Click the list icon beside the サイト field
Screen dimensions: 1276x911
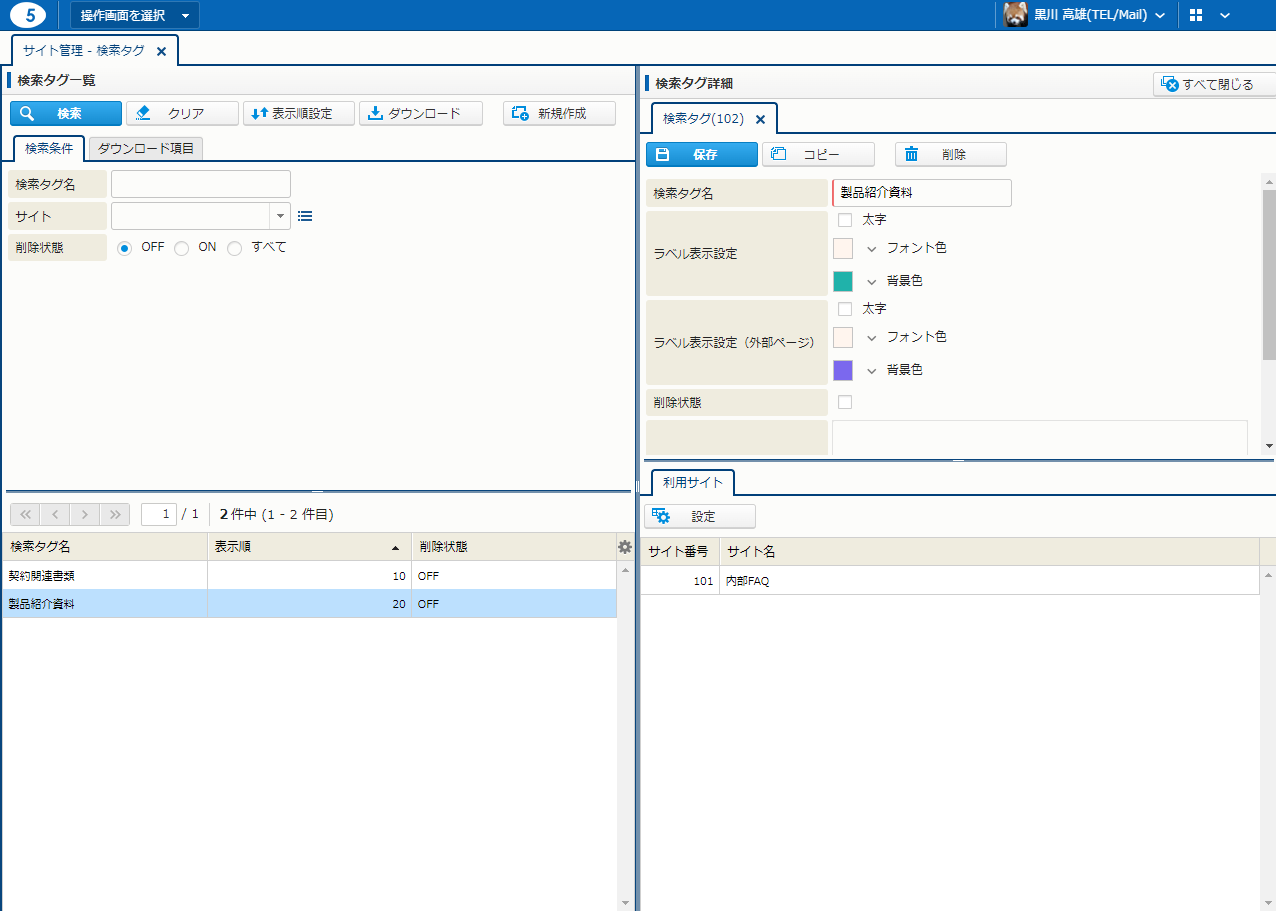click(x=305, y=216)
